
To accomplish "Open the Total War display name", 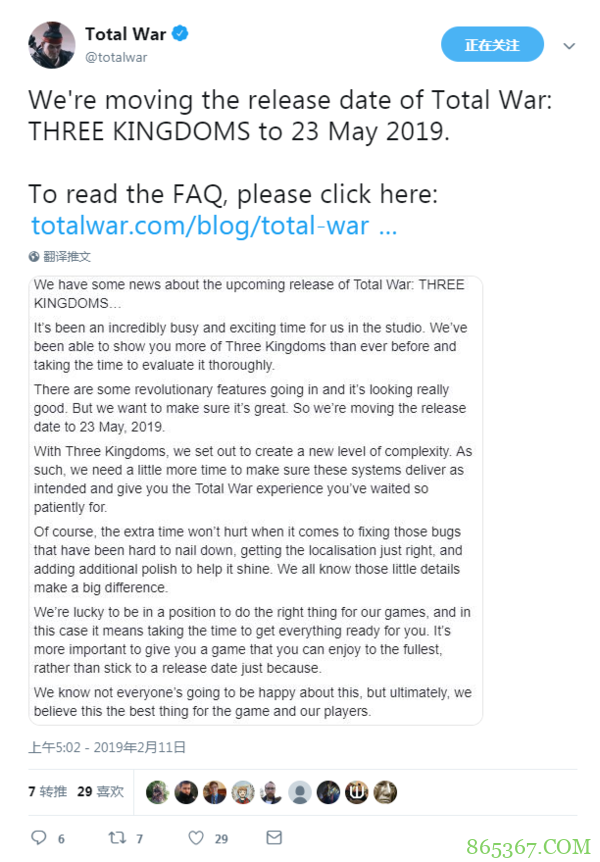I will 125,35.
